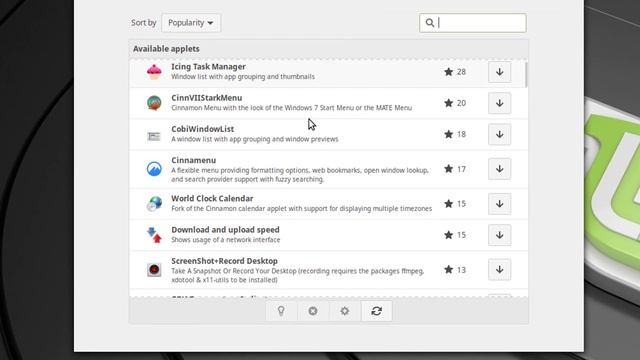This screenshot has width=640, height=360.
Task: Click the 'Shows usage of a network interface' description
Action: click(x=226, y=240)
